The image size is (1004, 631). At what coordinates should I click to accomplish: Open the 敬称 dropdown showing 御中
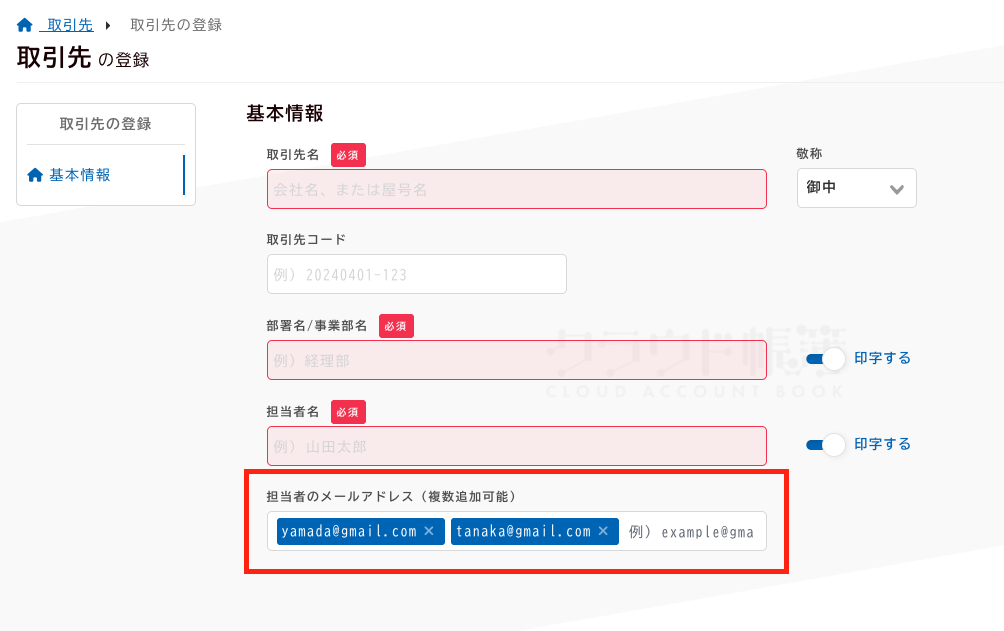tap(856, 188)
